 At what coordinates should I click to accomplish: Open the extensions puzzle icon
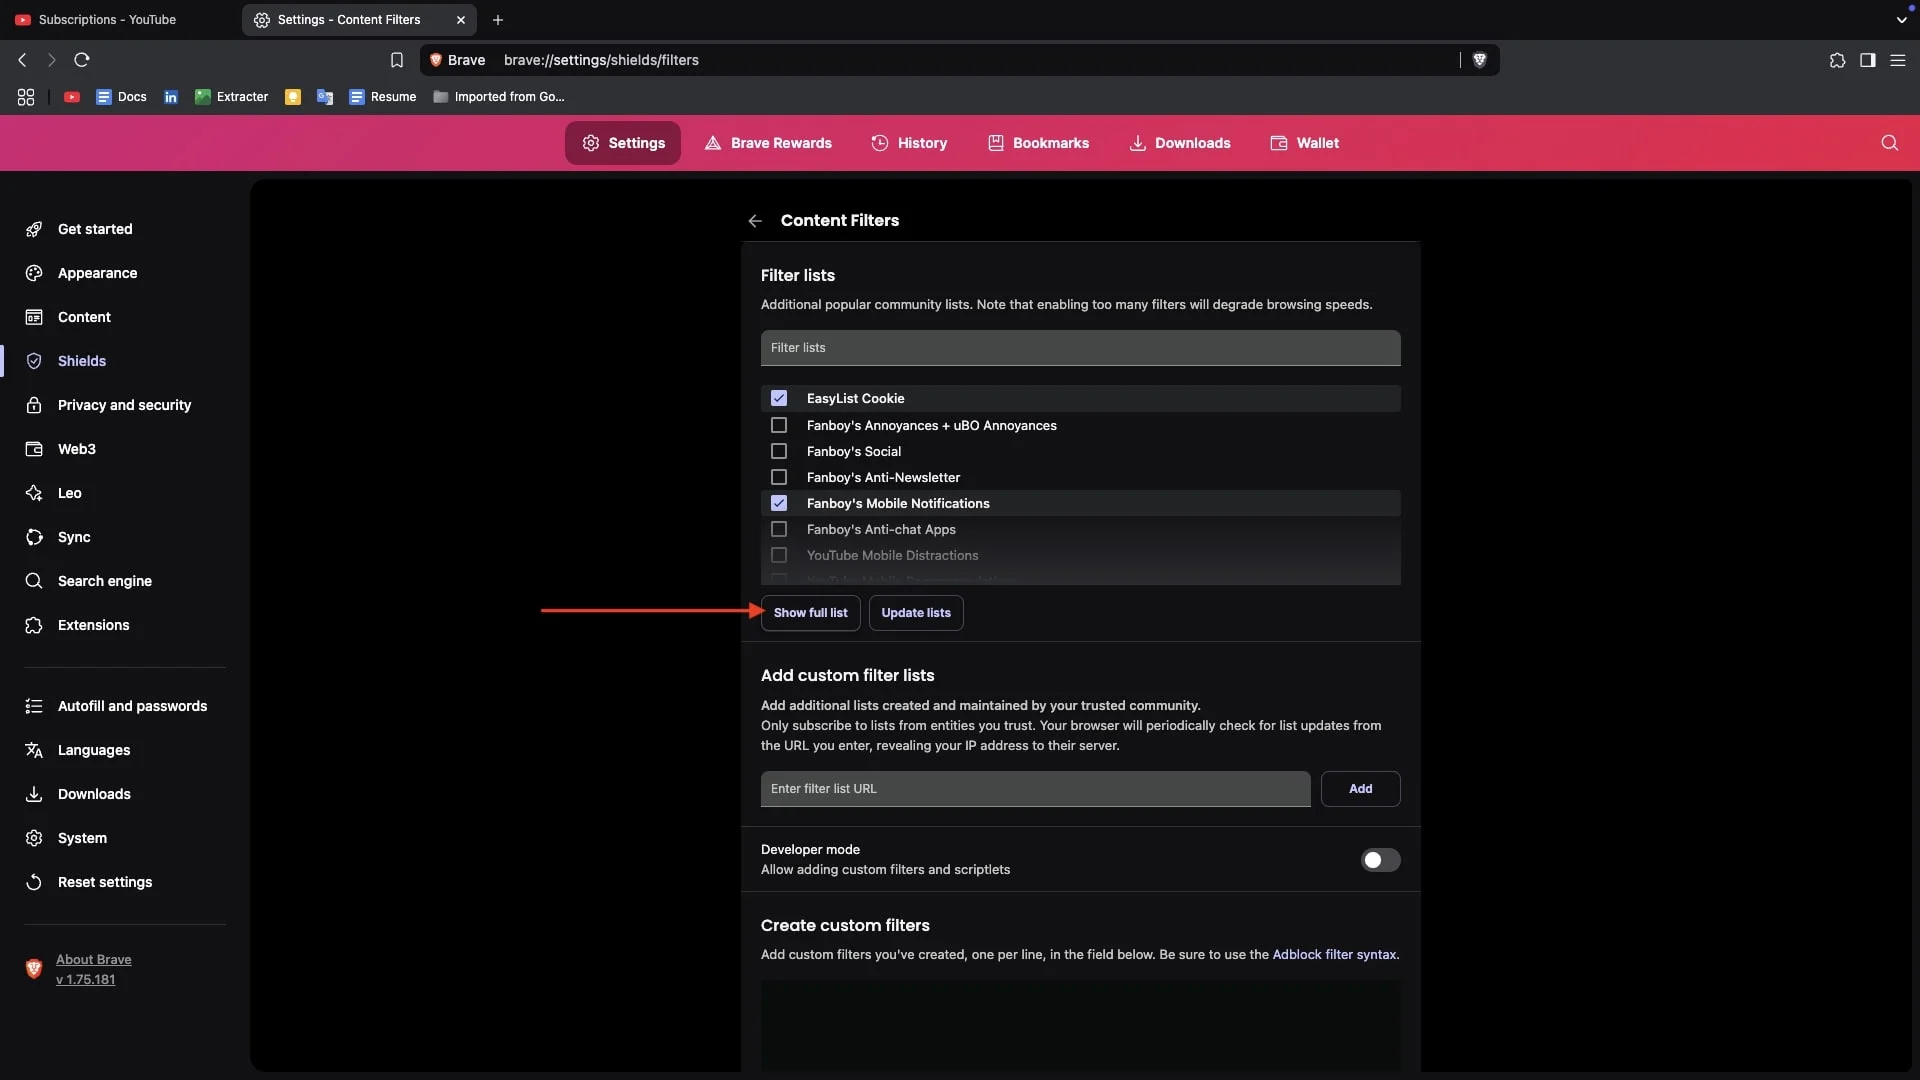1837,60
